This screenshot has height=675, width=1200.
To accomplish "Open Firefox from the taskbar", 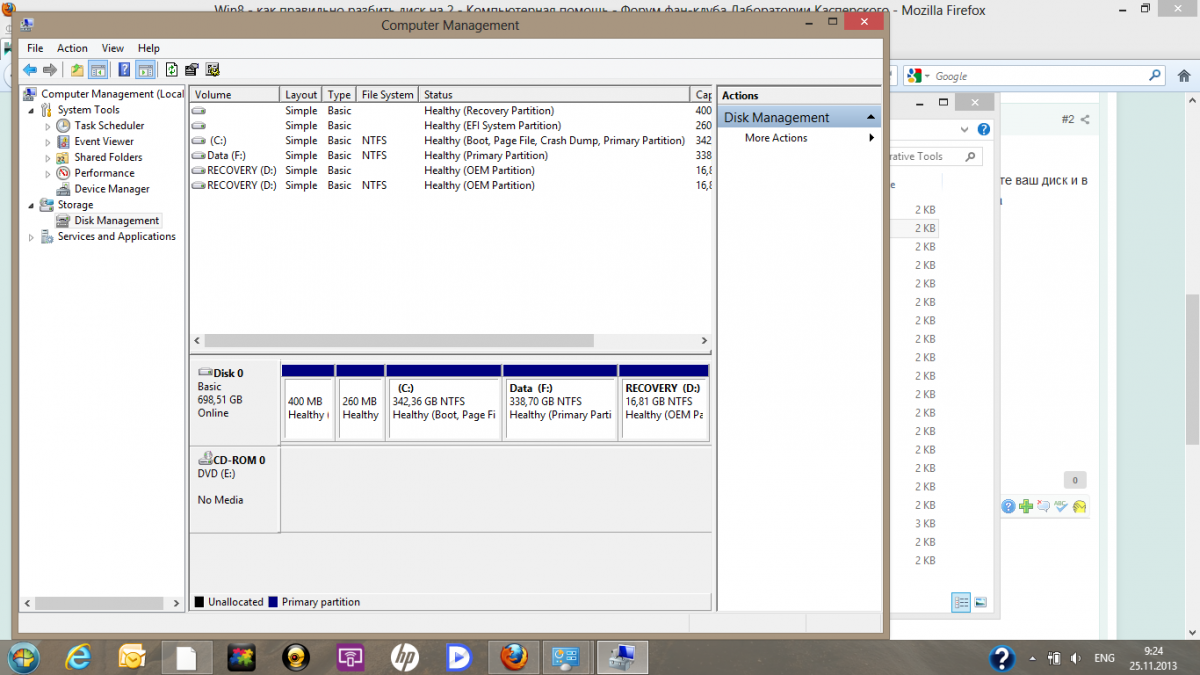I will click(x=514, y=657).
